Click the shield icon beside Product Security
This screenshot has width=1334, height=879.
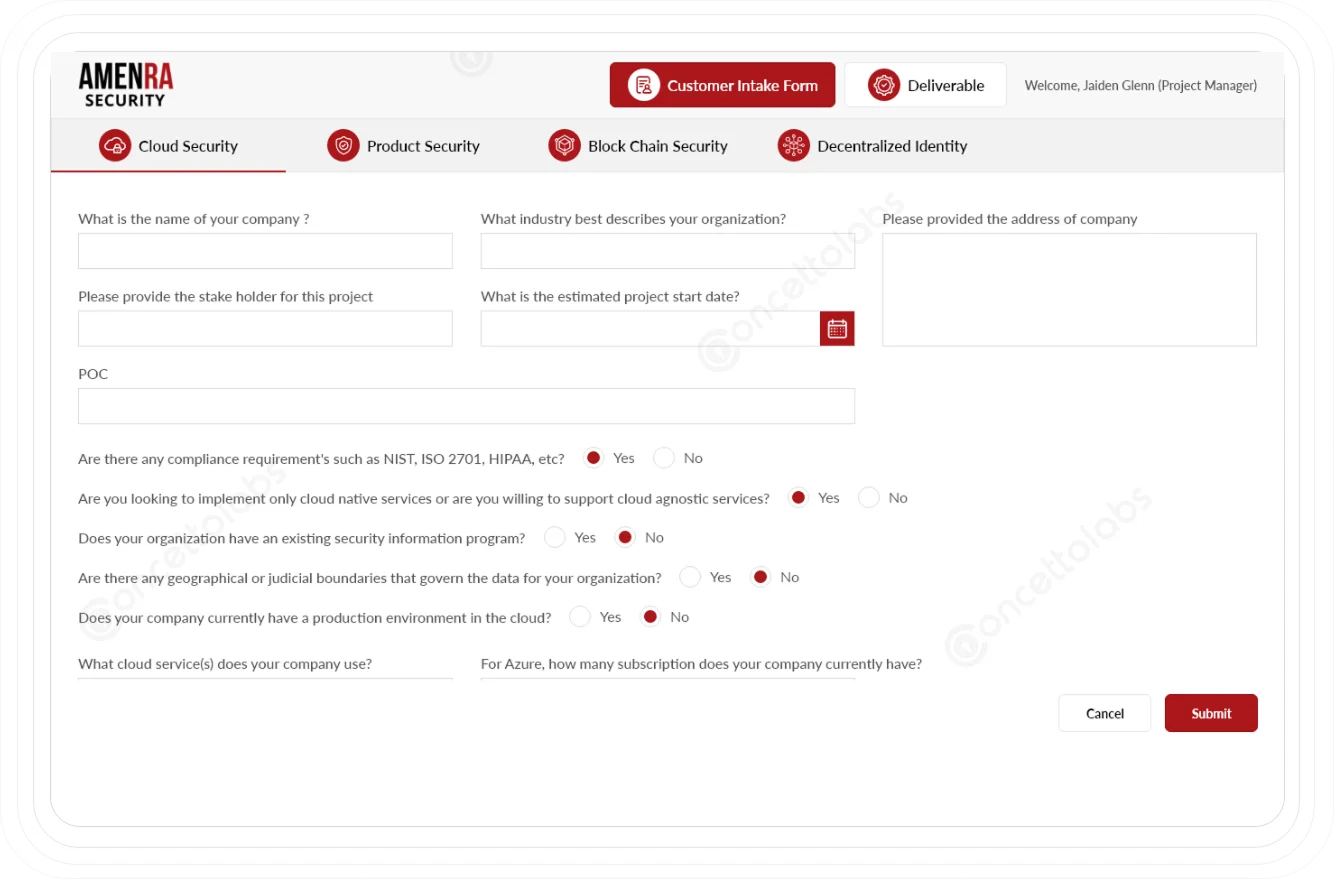343,145
